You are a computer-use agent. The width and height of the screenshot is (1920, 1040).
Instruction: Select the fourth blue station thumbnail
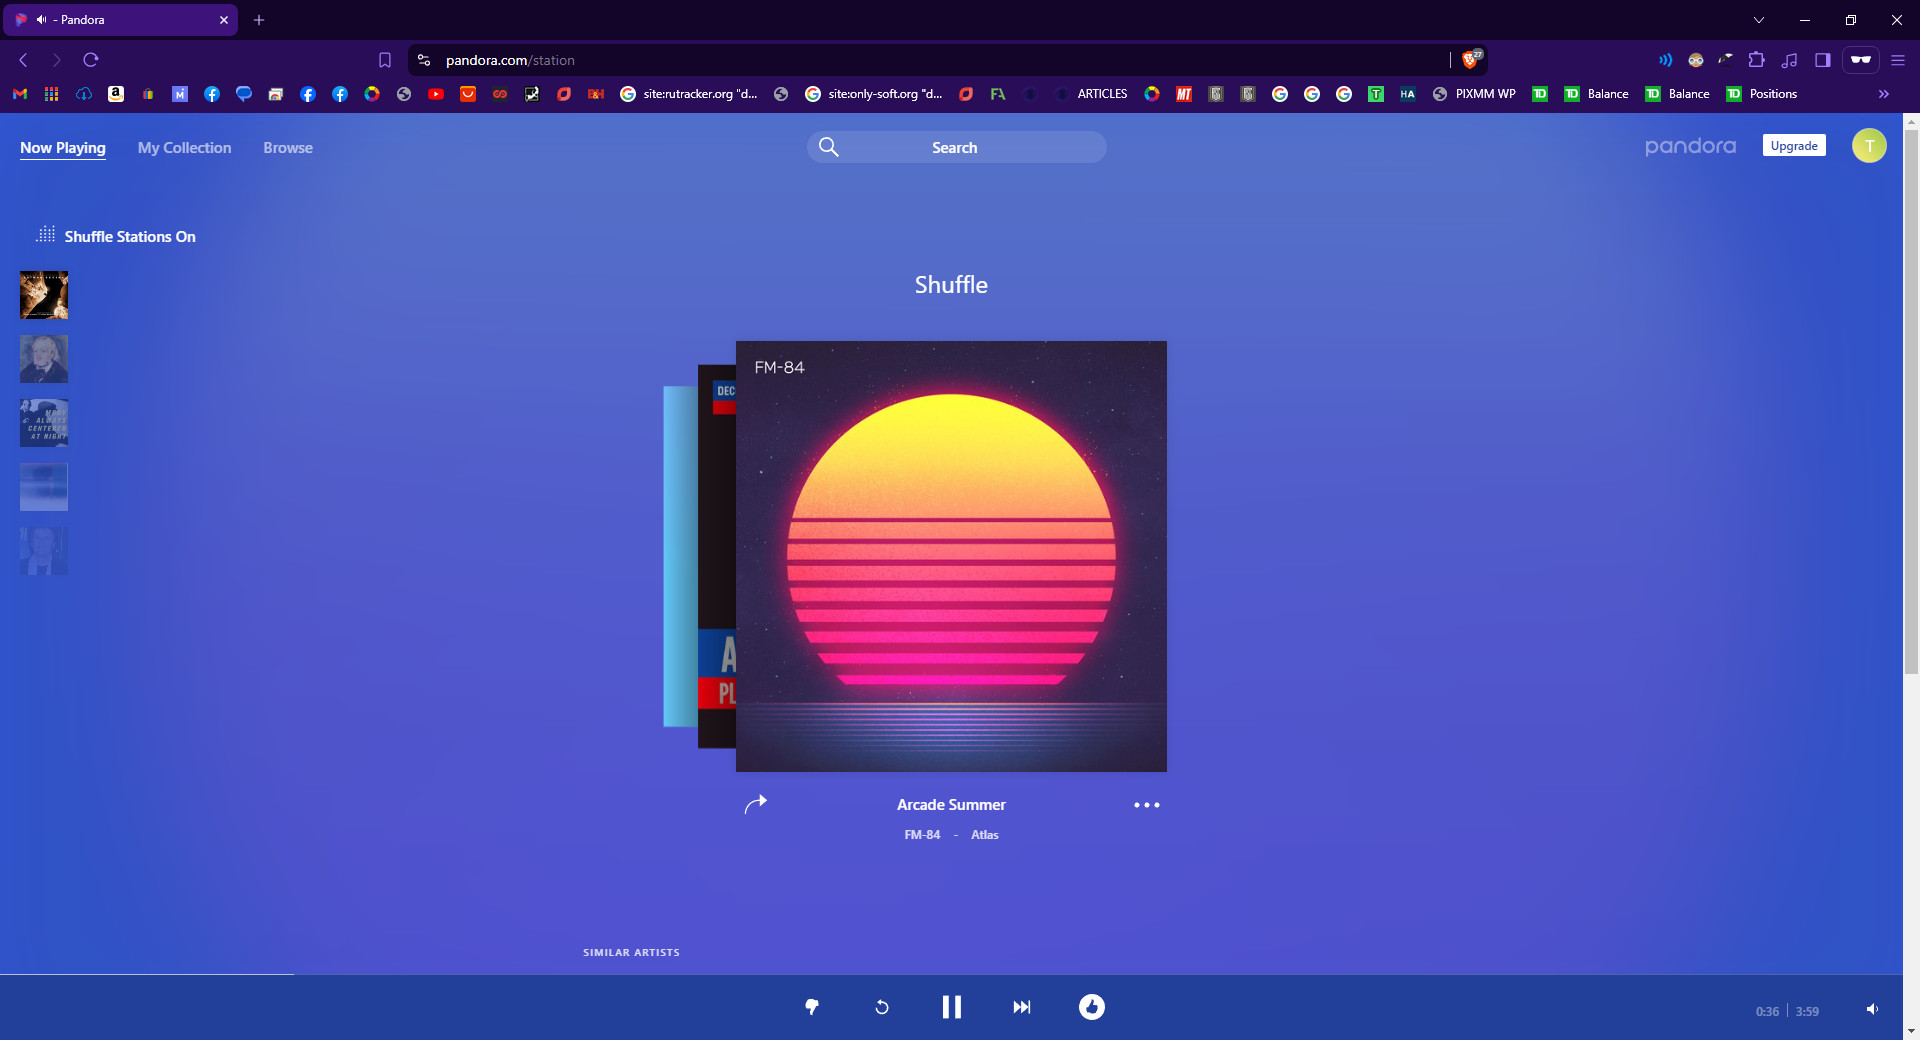coord(44,487)
